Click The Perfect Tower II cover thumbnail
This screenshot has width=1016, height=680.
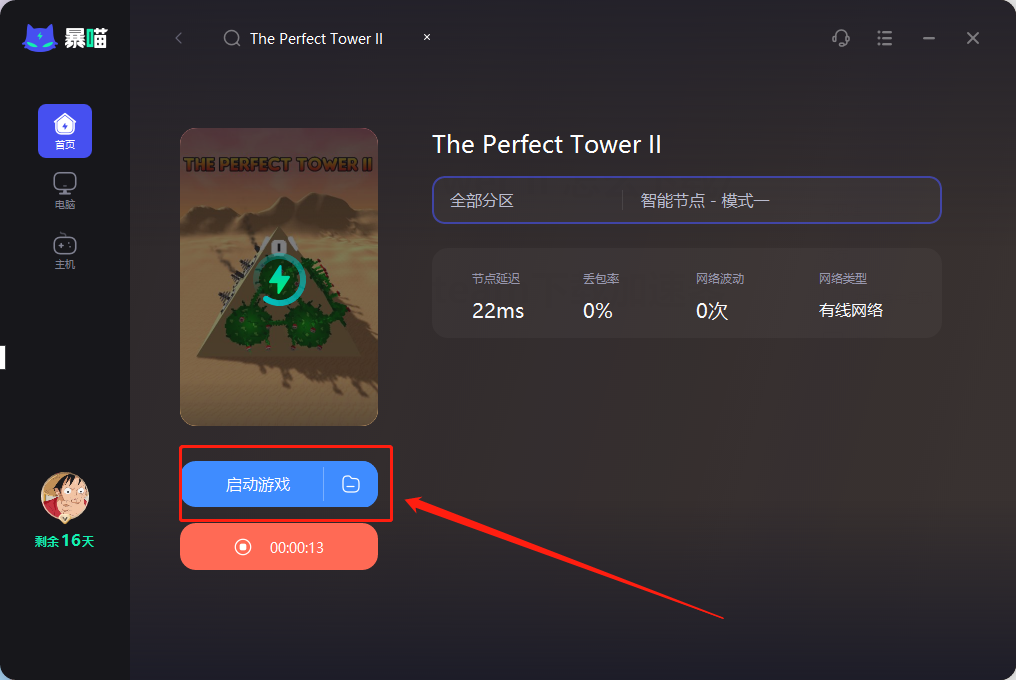(279, 277)
